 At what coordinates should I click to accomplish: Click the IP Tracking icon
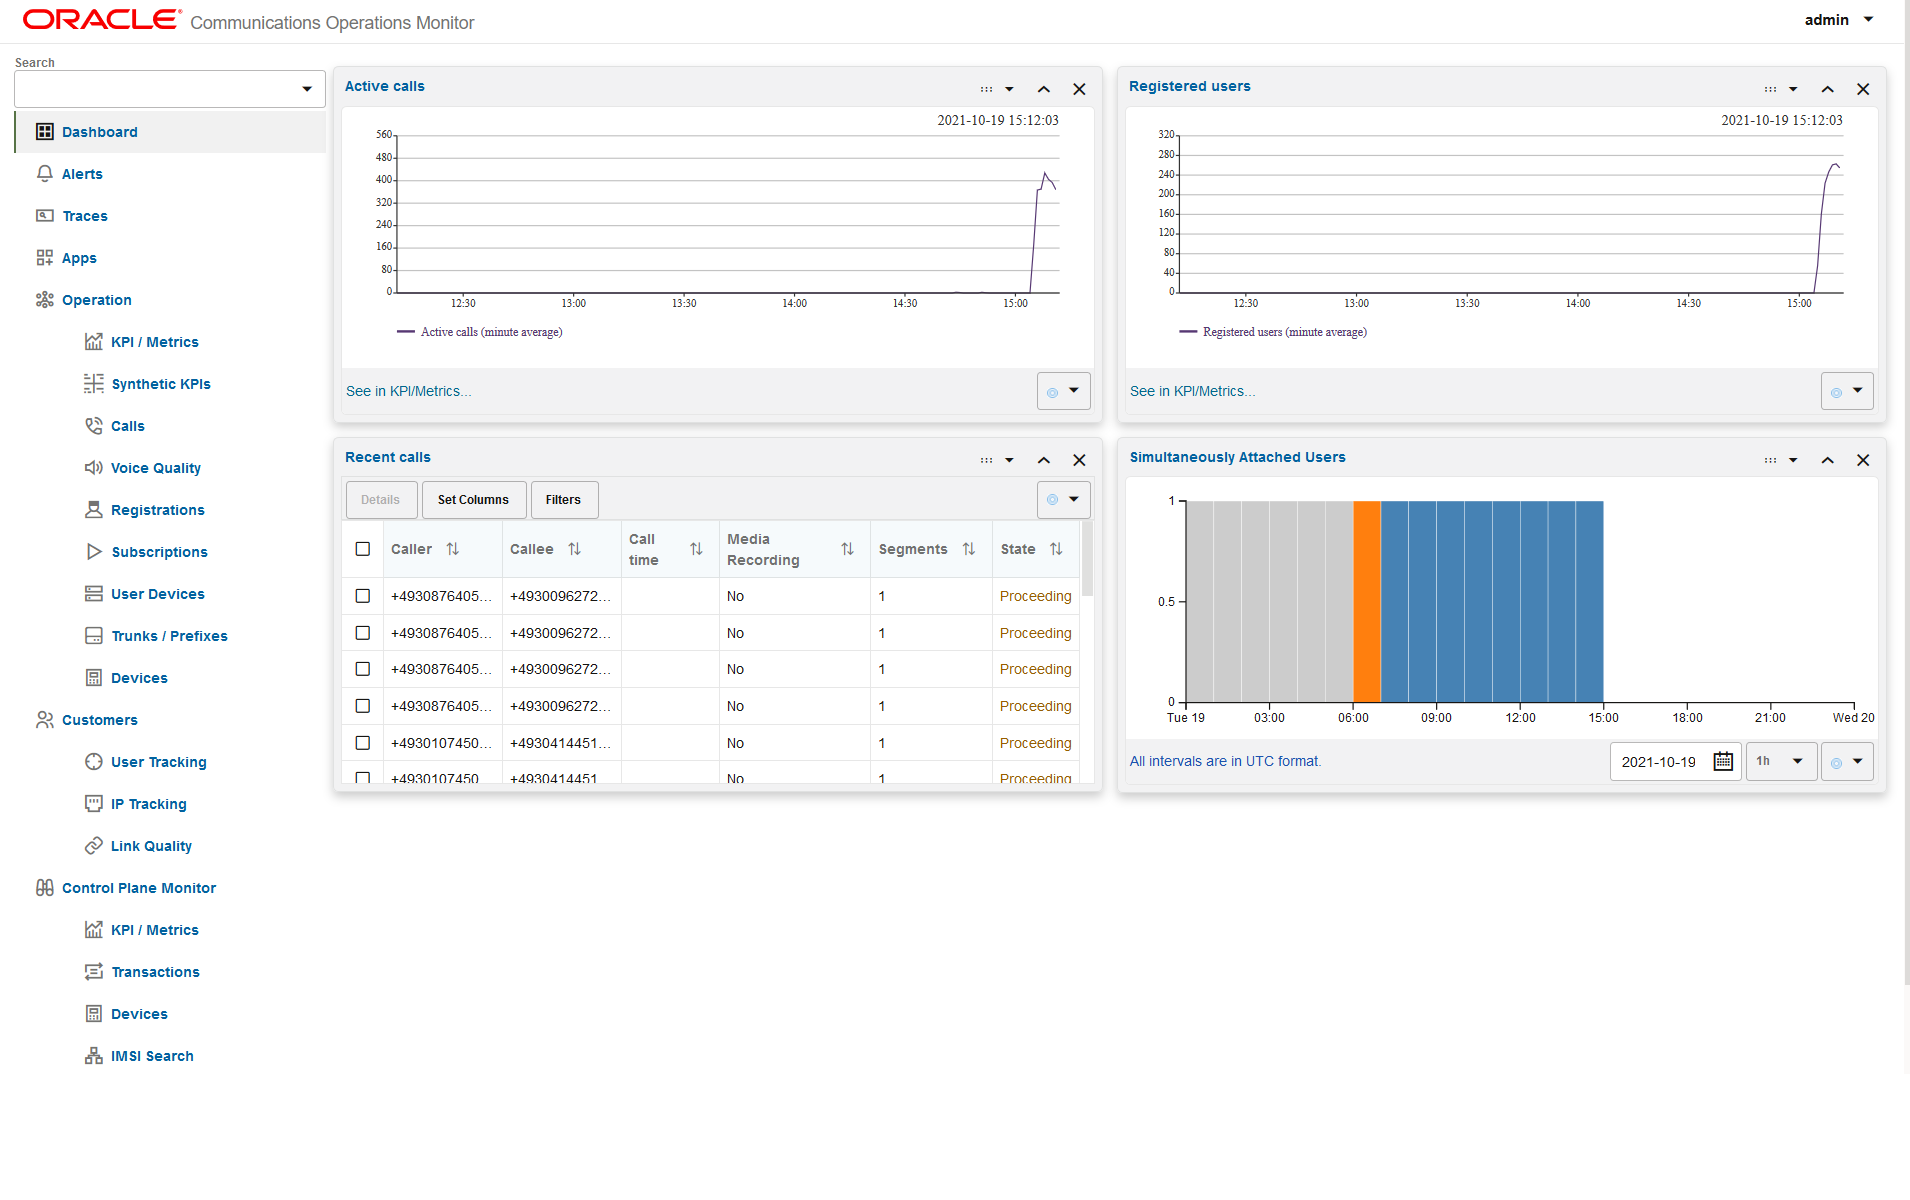[x=93, y=804]
